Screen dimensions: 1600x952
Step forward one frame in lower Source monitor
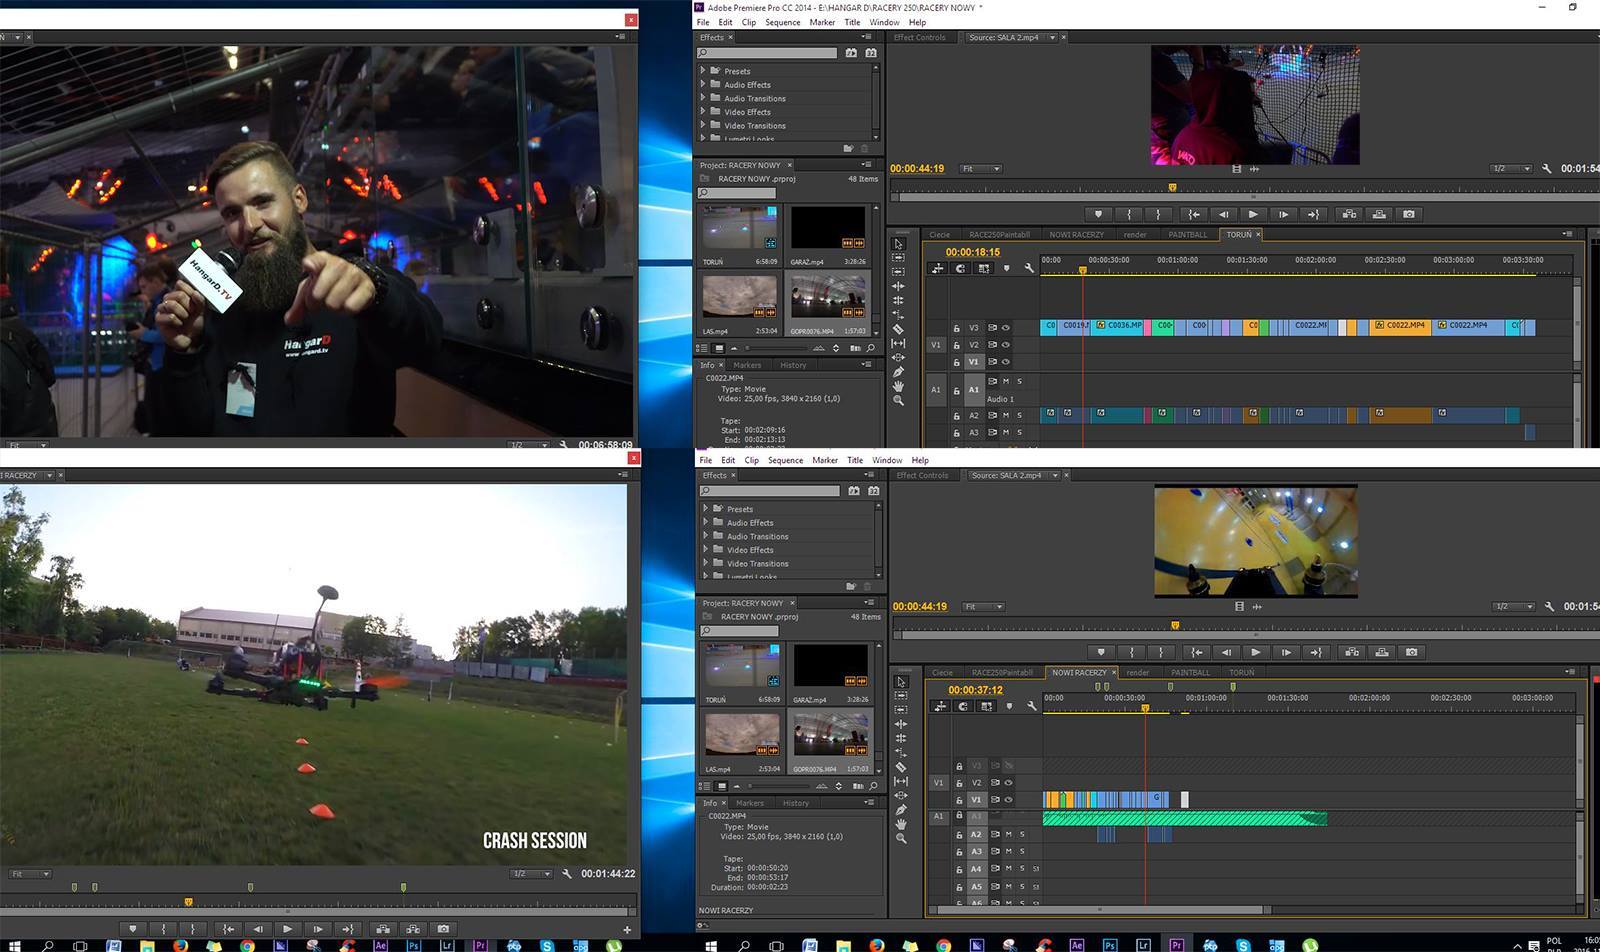[x=1287, y=652]
